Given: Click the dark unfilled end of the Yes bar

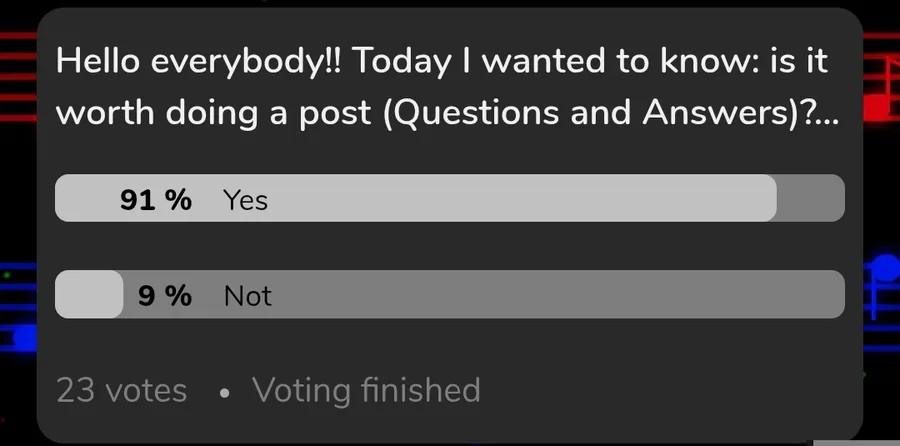Looking at the screenshot, I should (810, 198).
